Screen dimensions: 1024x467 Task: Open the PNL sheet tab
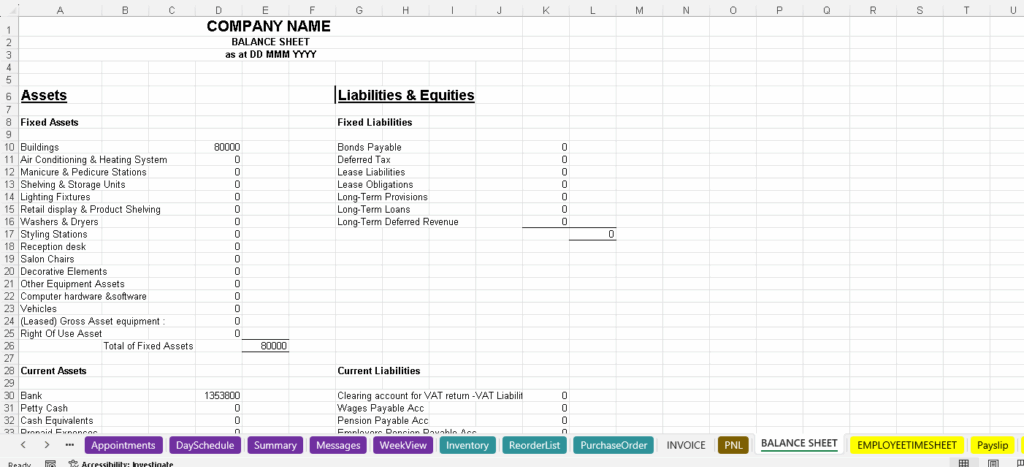click(733, 445)
